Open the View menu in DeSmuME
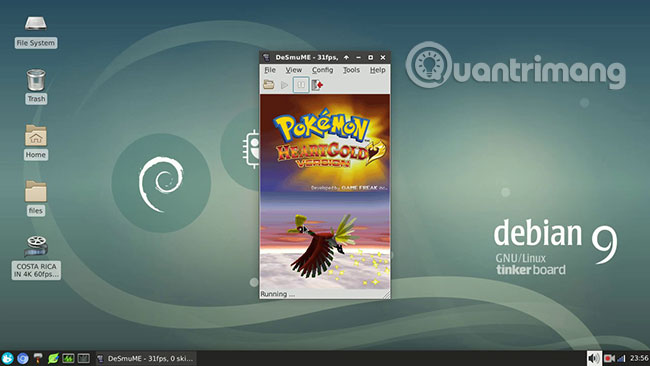The height and width of the screenshot is (366, 650). (x=293, y=70)
